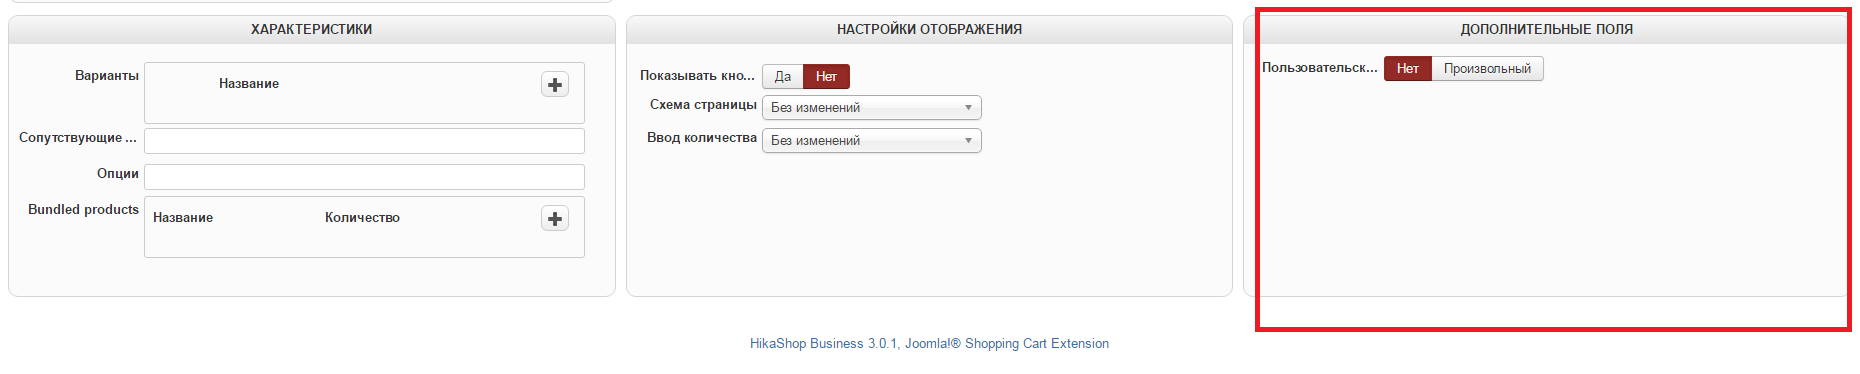Open the HikaShop Business 3.0.1 footer link

929,343
